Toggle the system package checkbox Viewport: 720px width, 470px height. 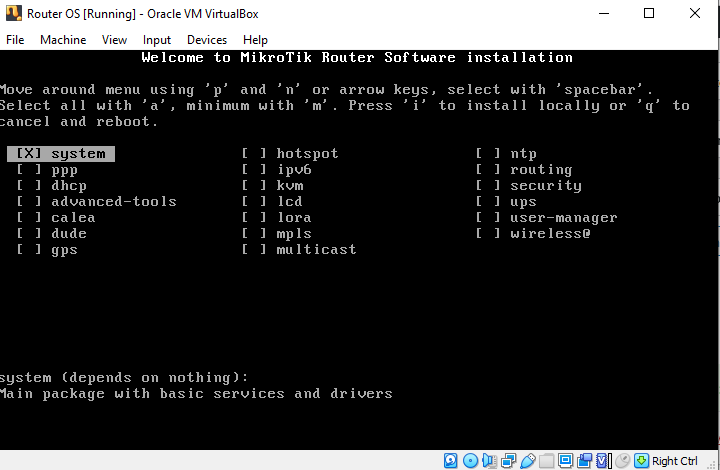point(29,153)
